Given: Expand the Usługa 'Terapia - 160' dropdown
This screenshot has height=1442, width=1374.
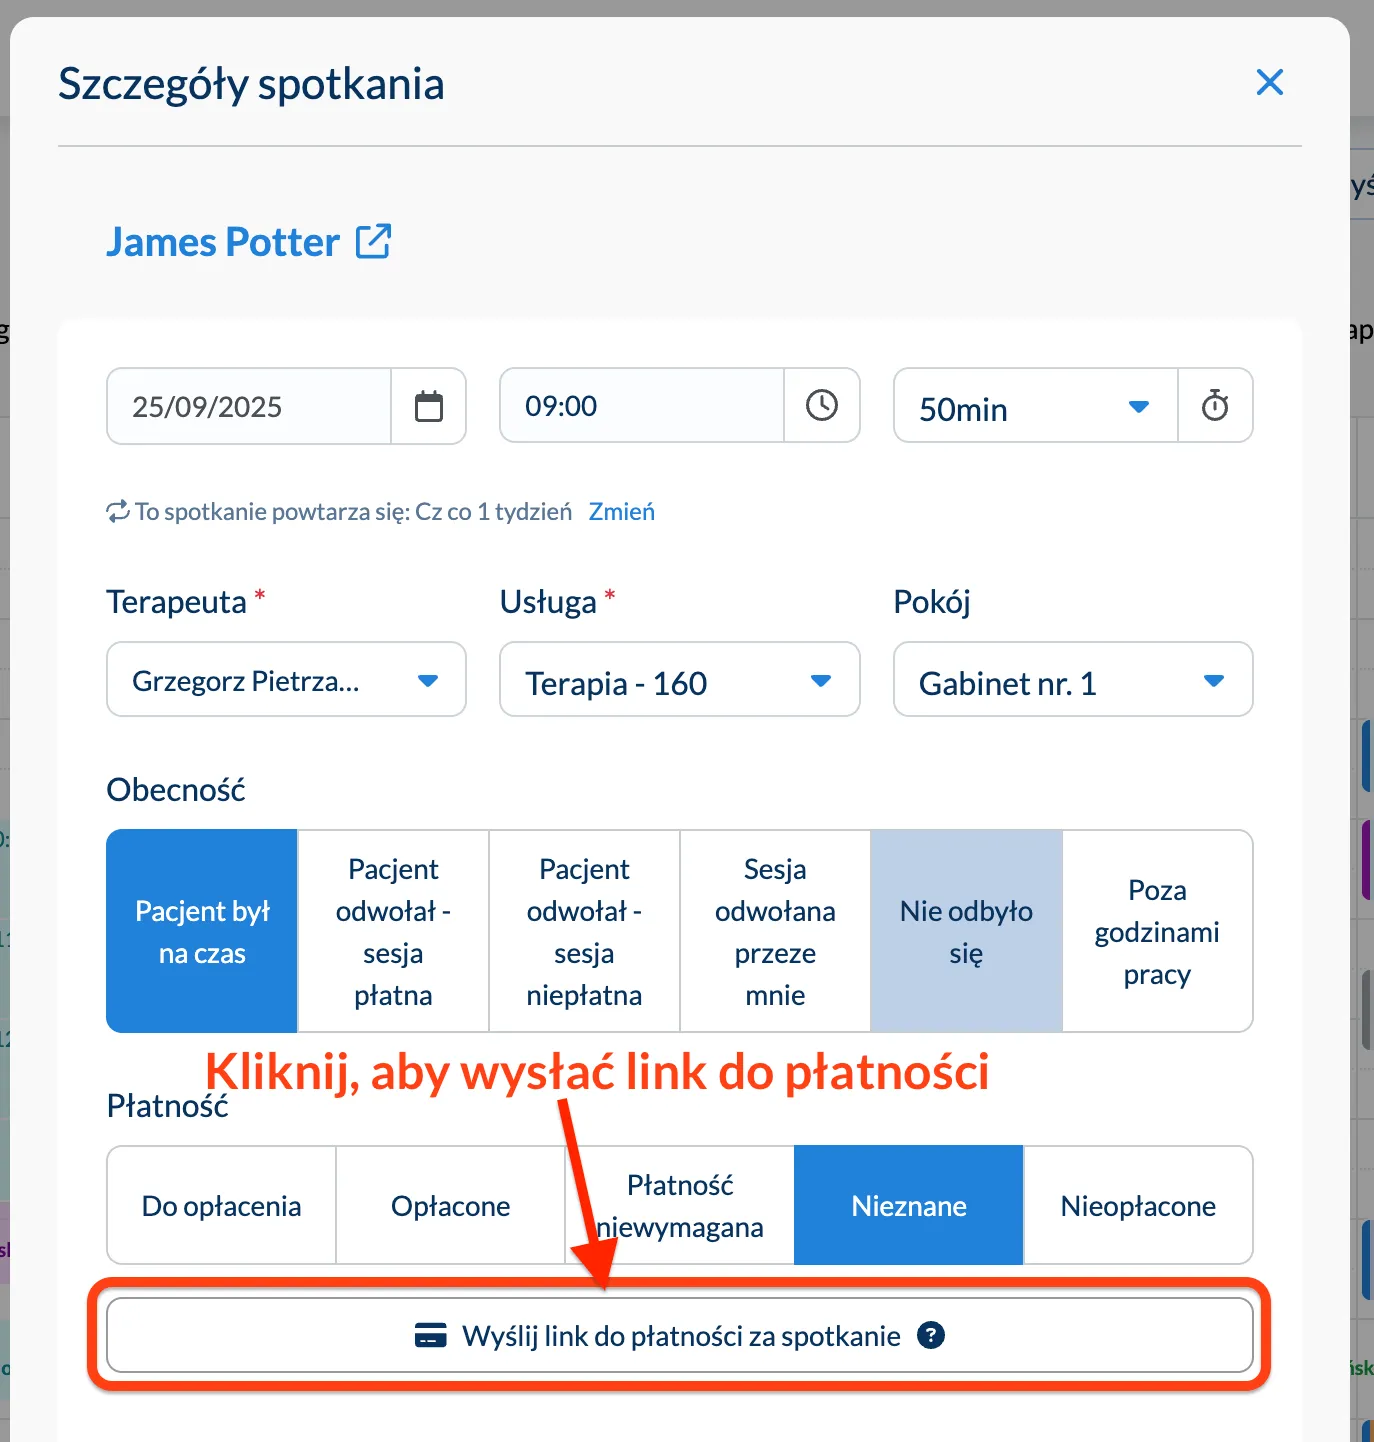Looking at the screenshot, I should tap(679, 680).
